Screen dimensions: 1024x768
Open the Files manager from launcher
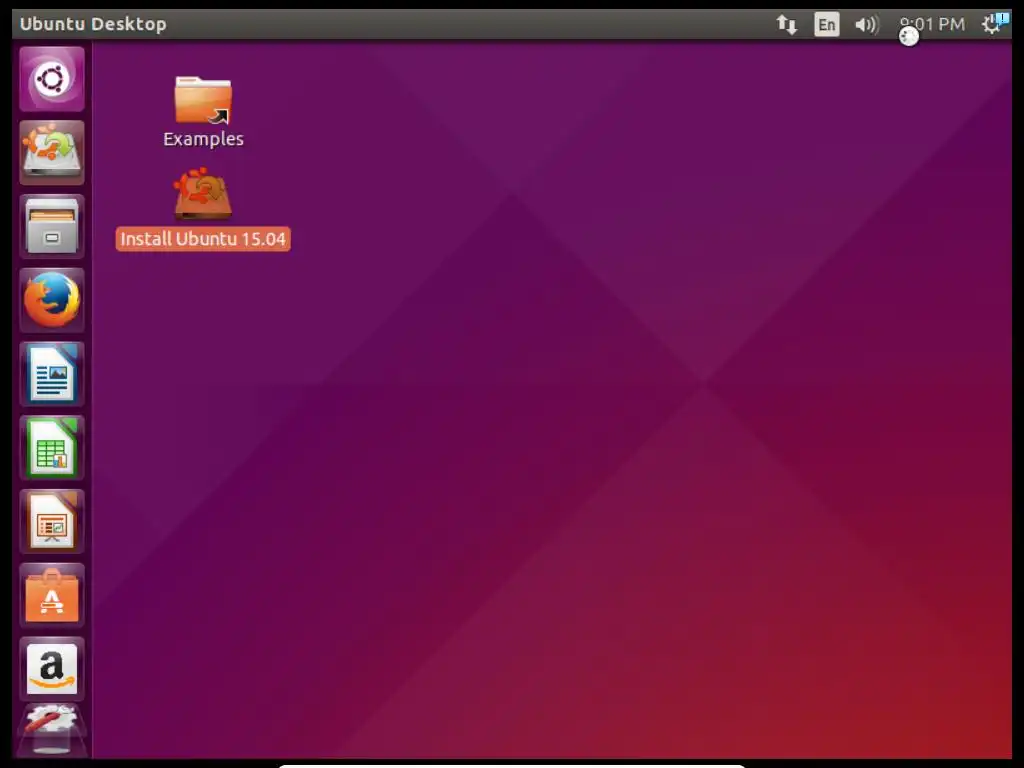[x=52, y=226]
